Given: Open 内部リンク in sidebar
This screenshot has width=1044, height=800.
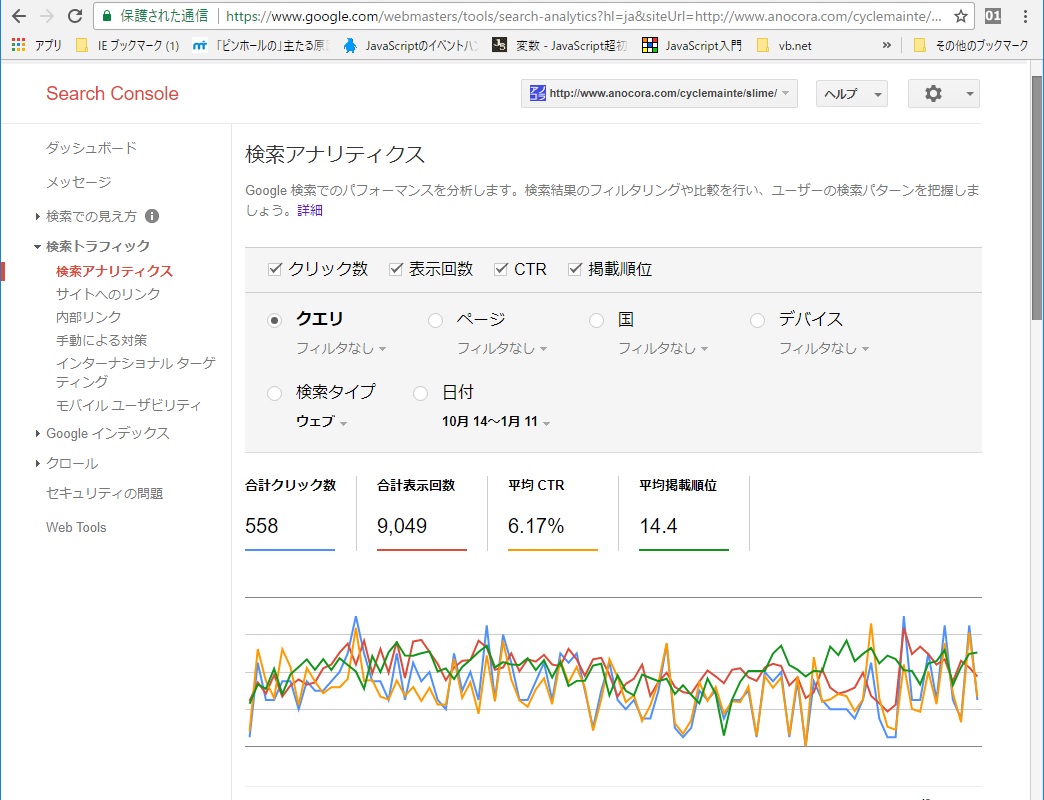Looking at the screenshot, I should coord(89,317).
